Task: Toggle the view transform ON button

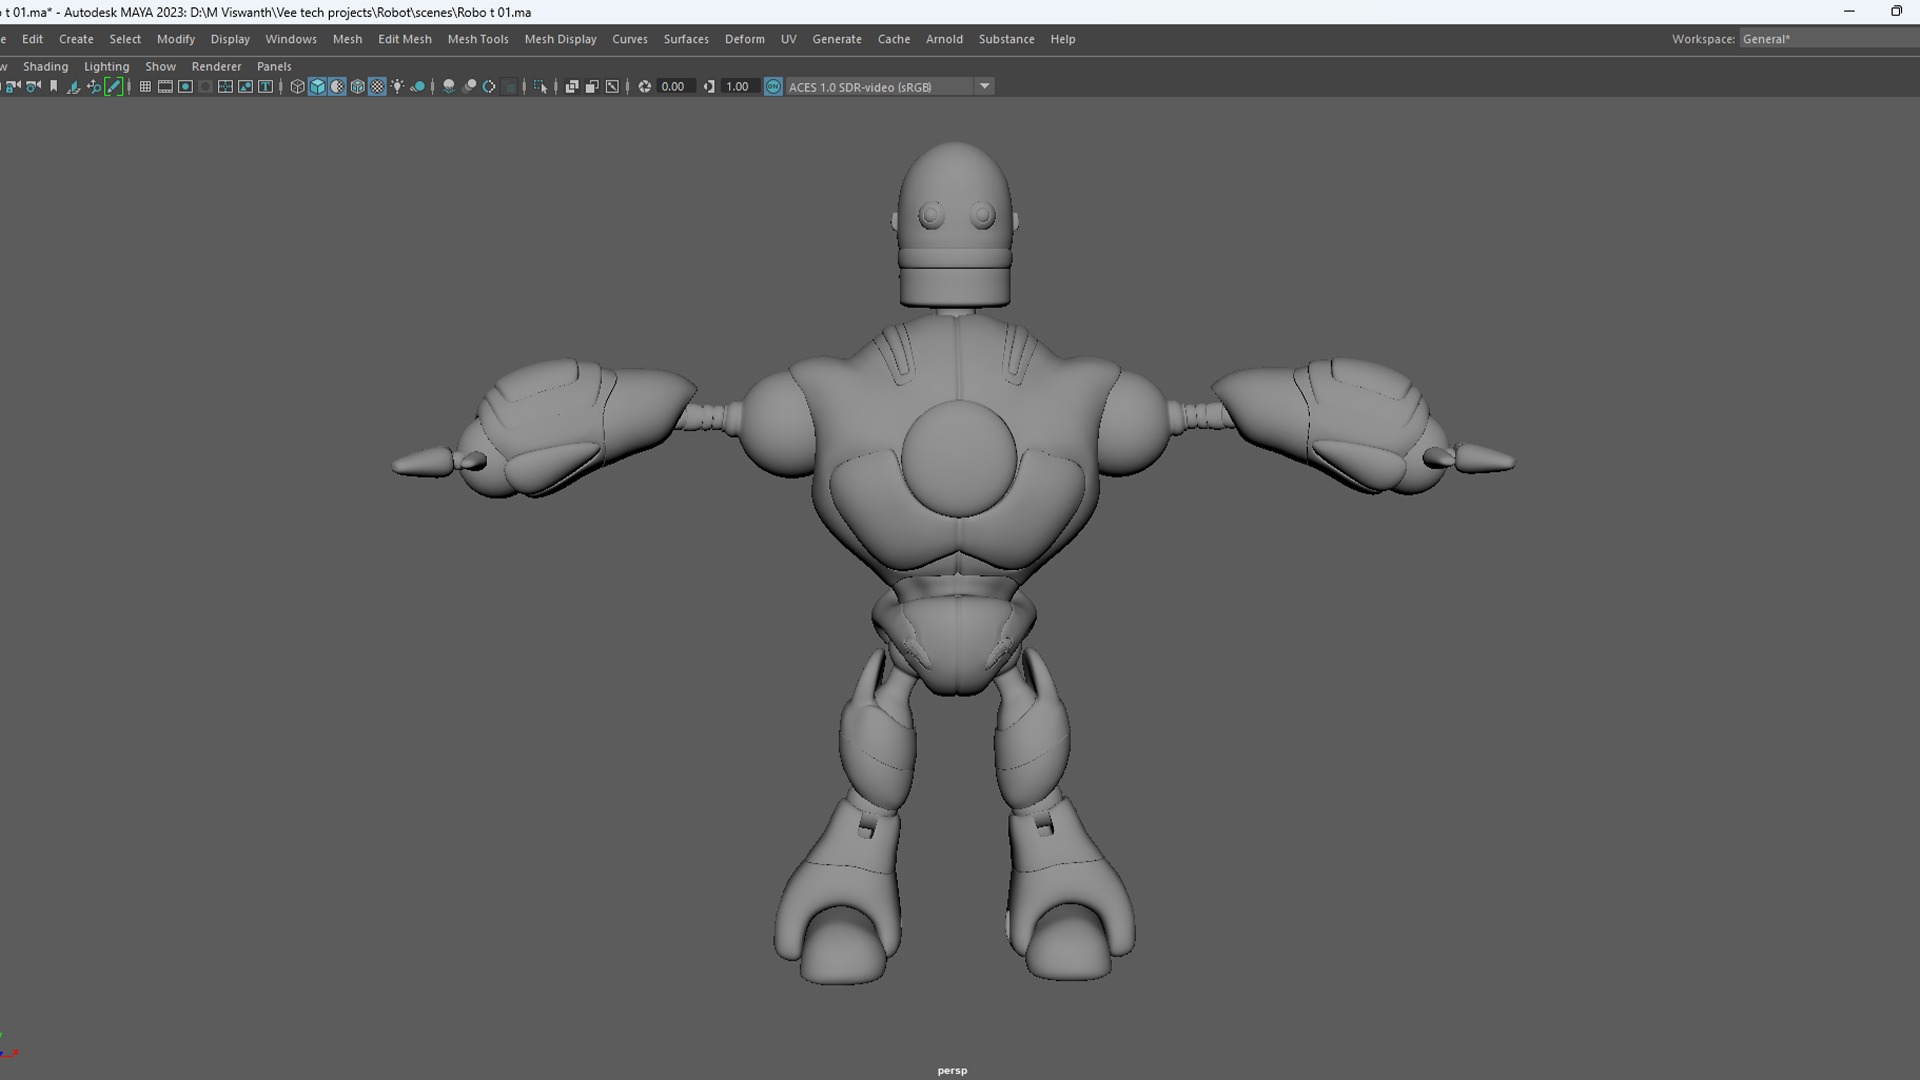Action: pyautogui.click(x=773, y=87)
